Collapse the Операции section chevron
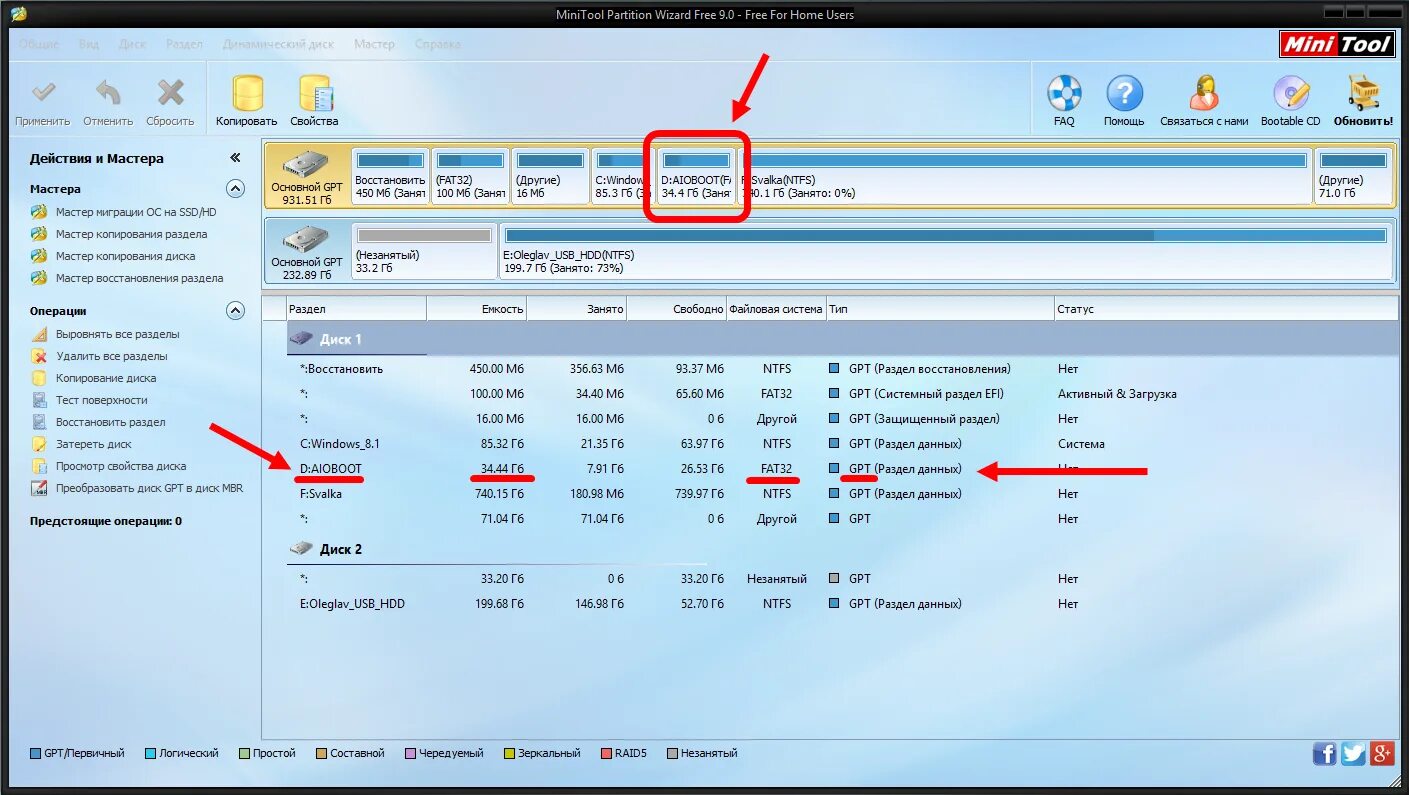The width and height of the screenshot is (1409, 795). point(235,311)
